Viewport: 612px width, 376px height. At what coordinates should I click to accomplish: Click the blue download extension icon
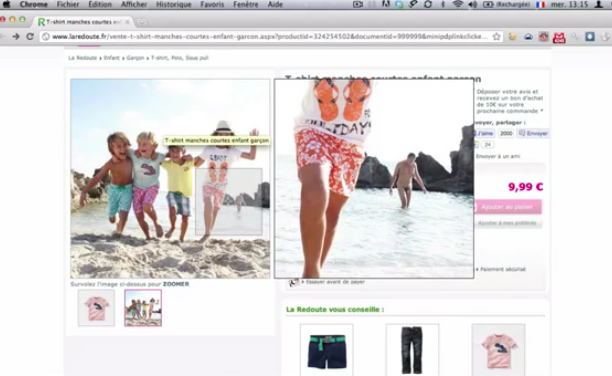pos(590,36)
